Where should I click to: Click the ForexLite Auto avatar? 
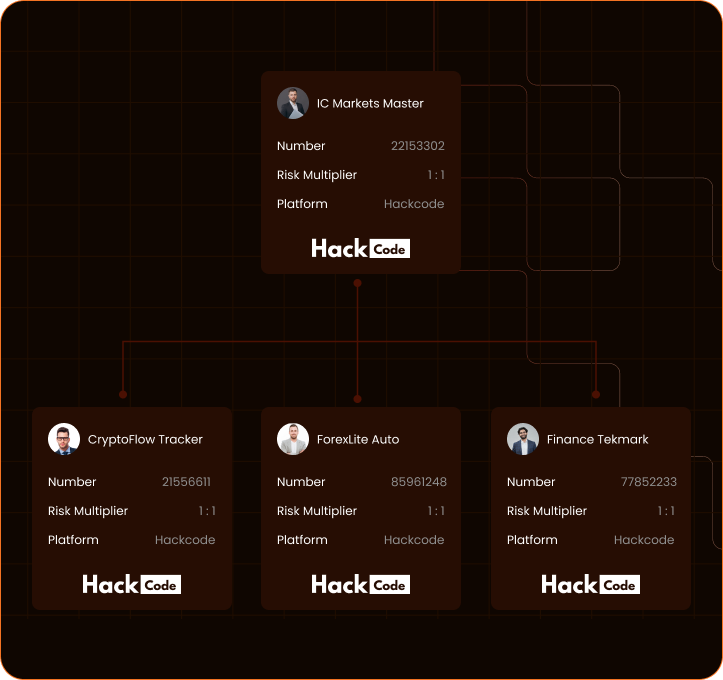click(x=293, y=439)
